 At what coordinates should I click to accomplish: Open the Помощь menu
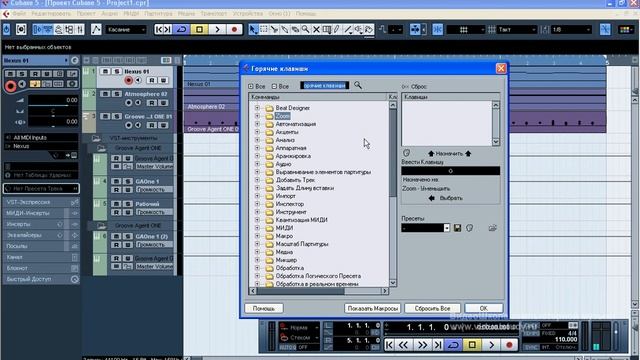tap(306, 13)
